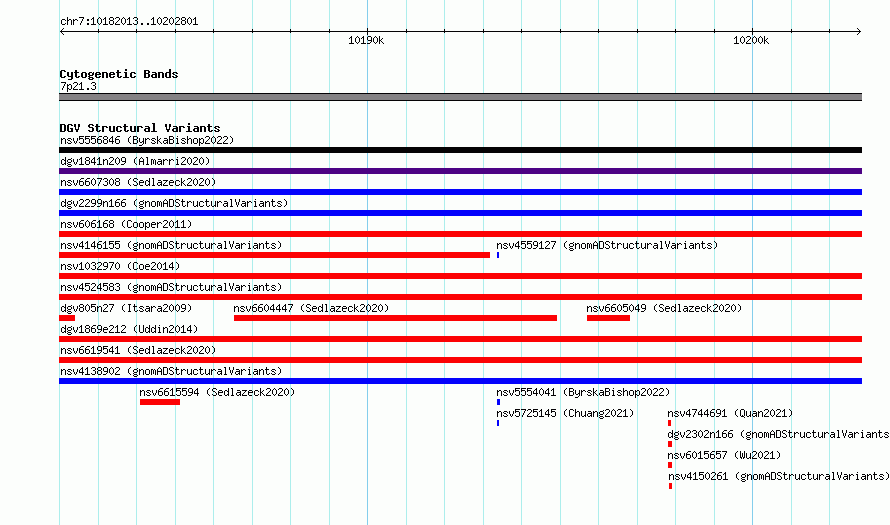
Task: Open nsv5554041 (ByrskaBishop2022) label
Action: (583, 392)
